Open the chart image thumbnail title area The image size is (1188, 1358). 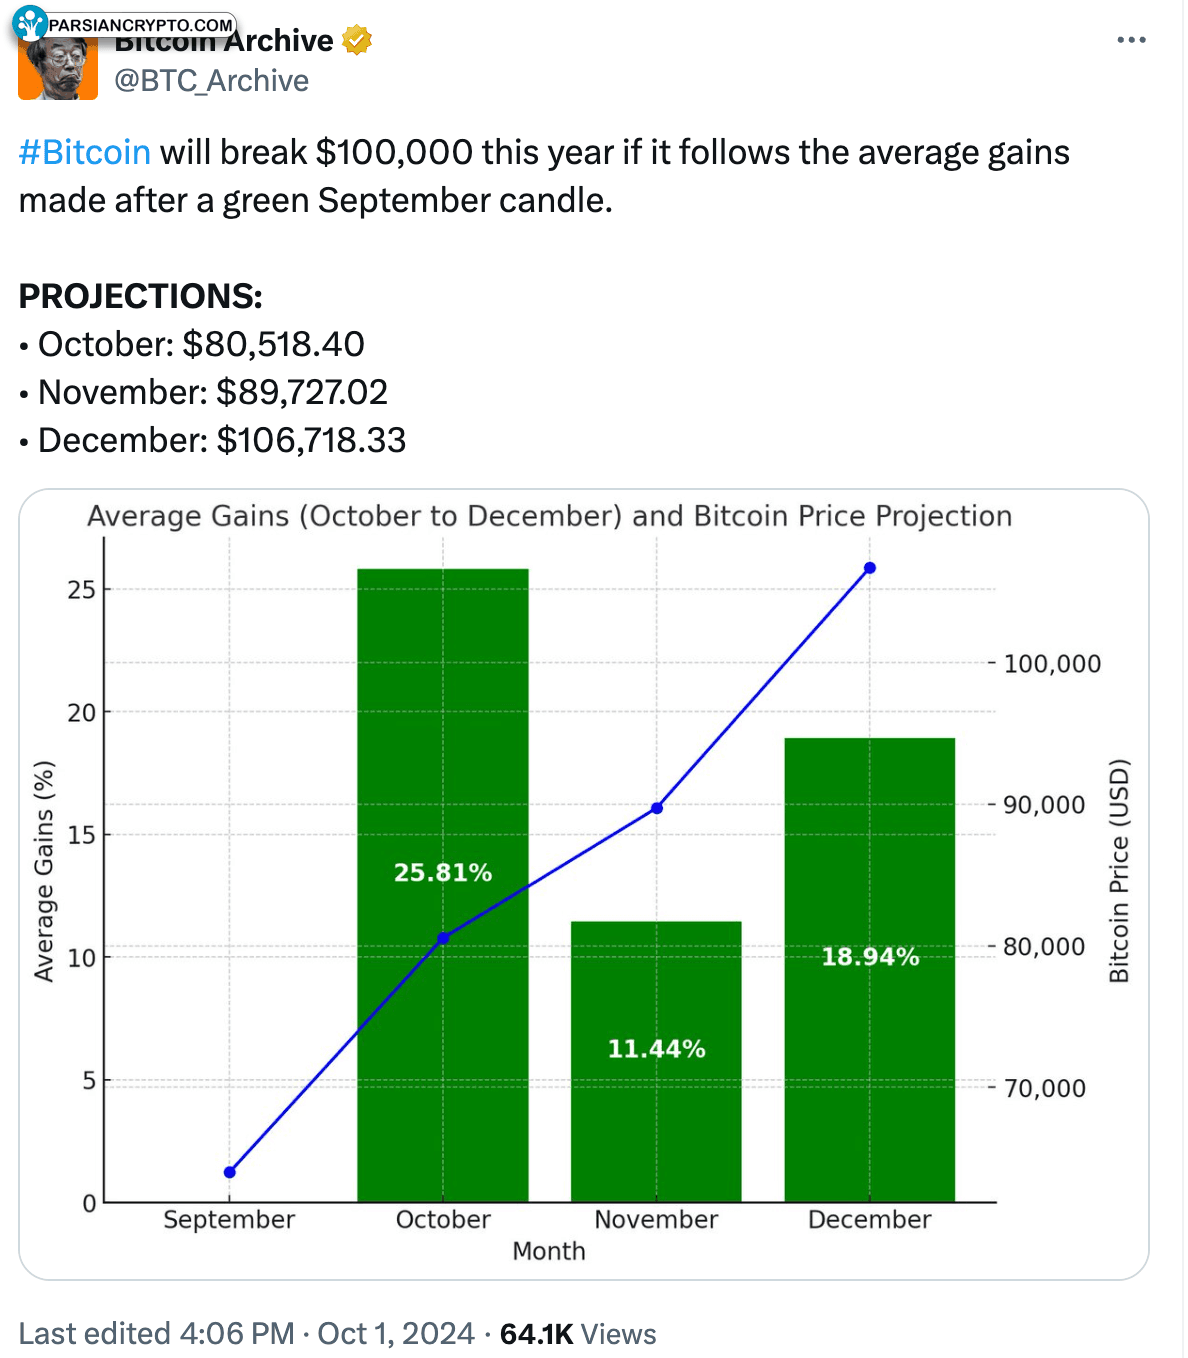(x=549, y=516)
